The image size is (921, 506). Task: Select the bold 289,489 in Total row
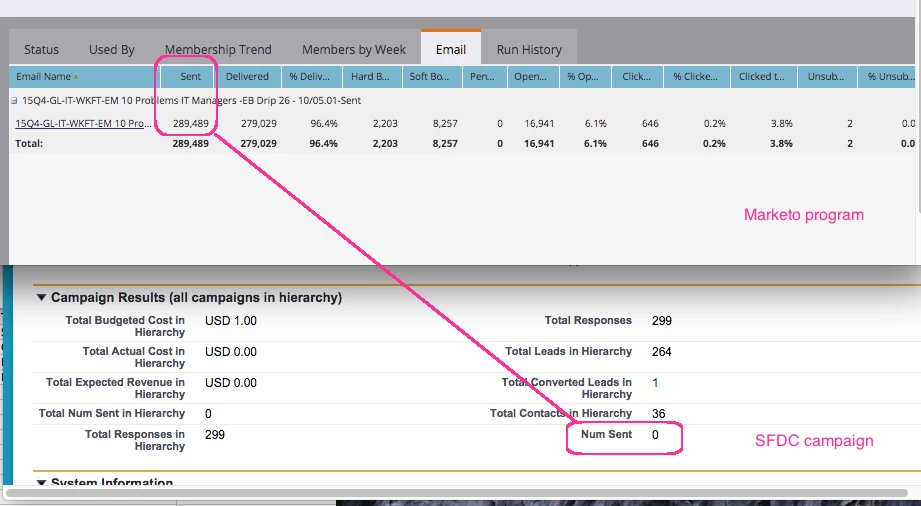(x=190, y=143)
